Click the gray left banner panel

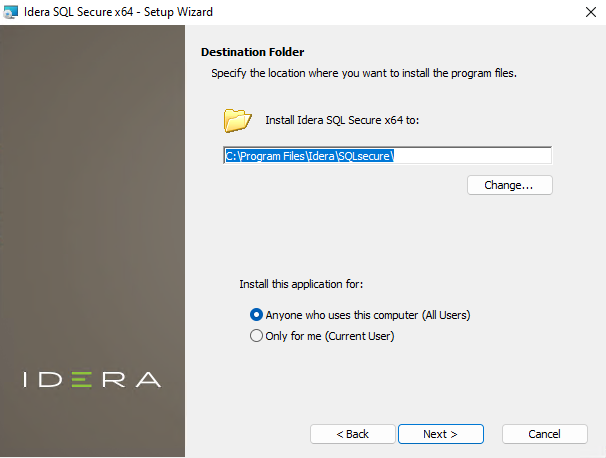[92, 200]
